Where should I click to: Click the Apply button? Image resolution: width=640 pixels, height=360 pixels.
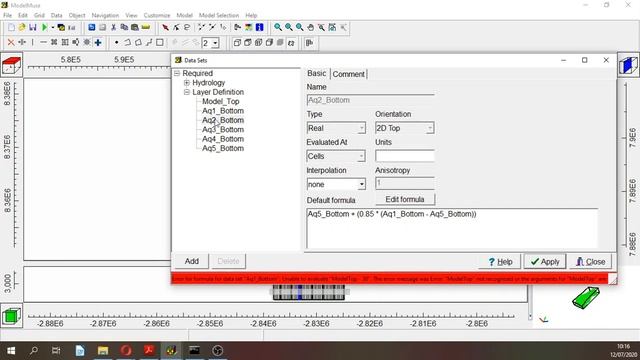(545, 262)
